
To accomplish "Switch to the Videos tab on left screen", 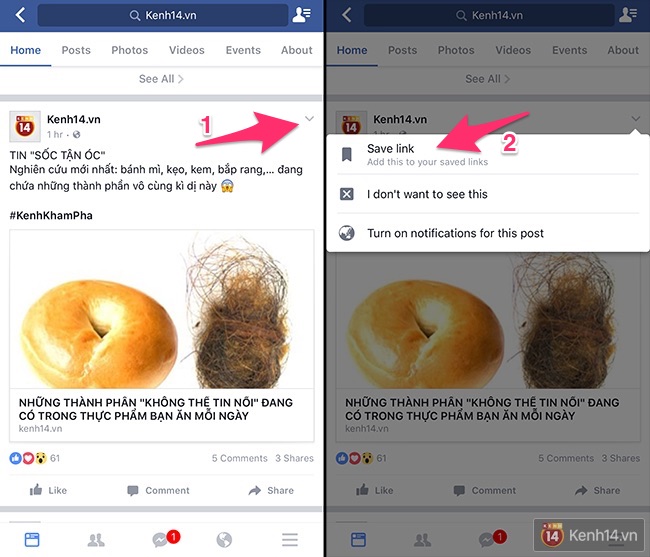I will click(187, 50).
